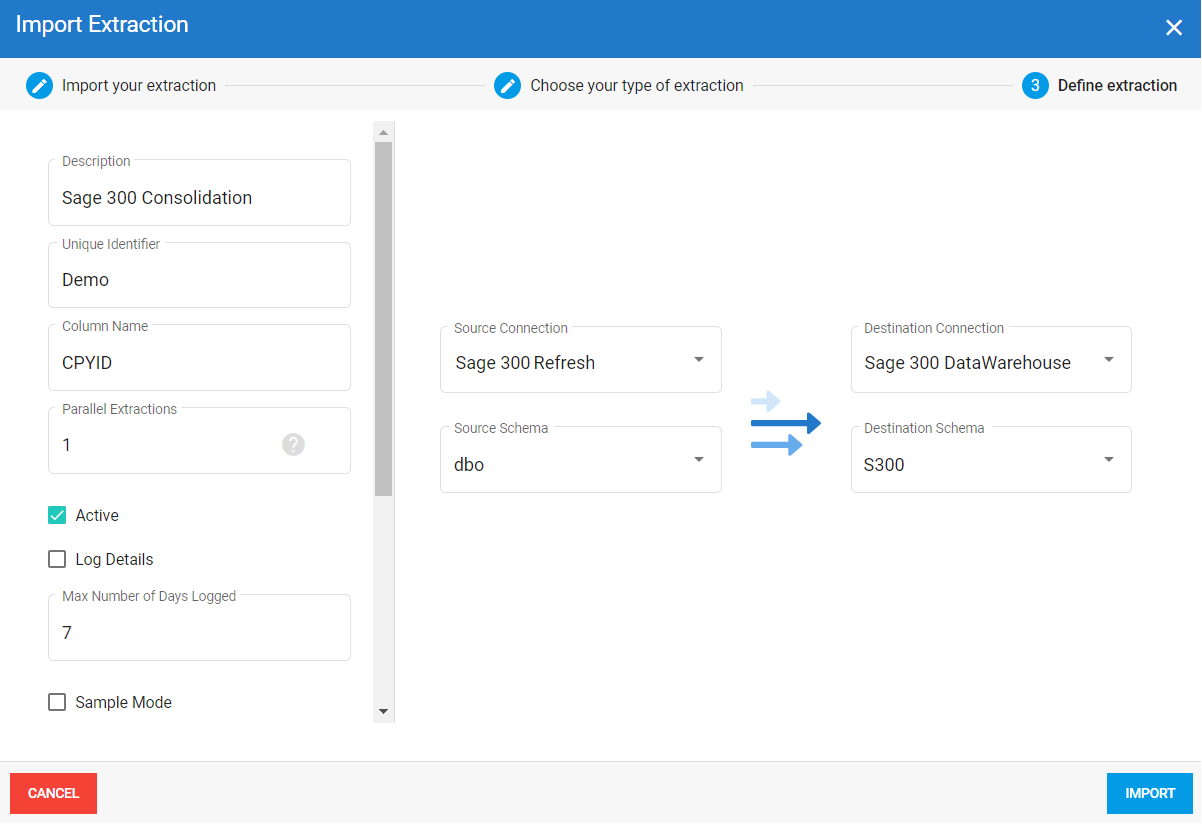Go to Choose your type of extraction step
Image resolution: width=1202 pixels, height=824 pixels.
[x=636, y=86]
